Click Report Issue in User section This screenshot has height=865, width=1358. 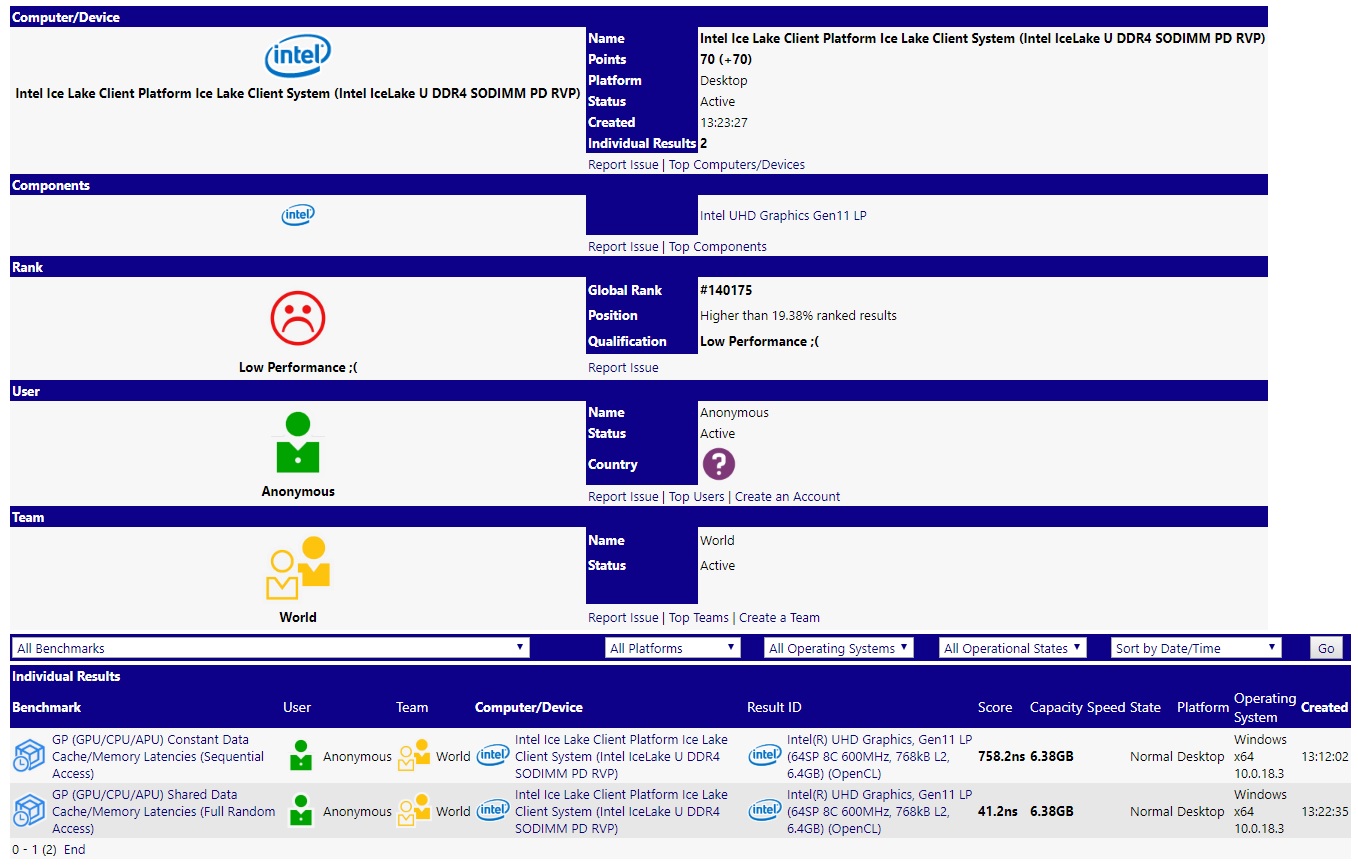point(623,497)
